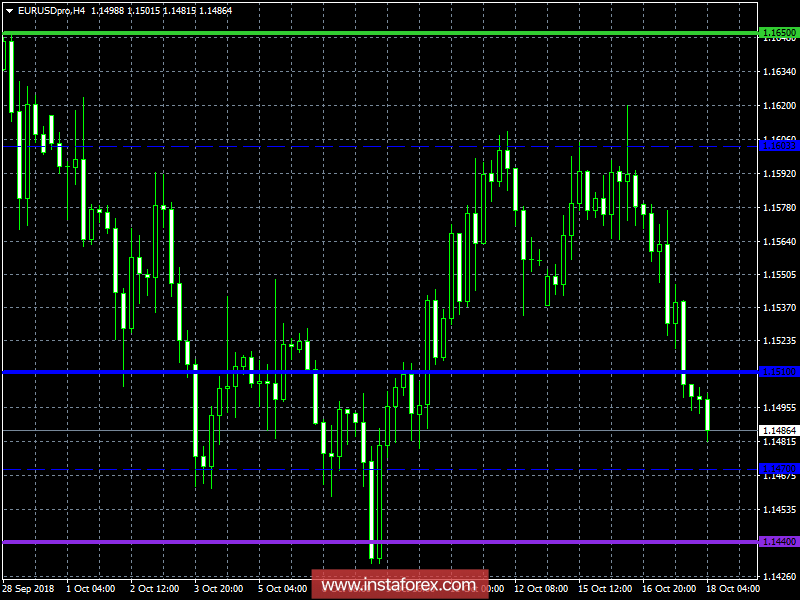Click the 18 Oct 04:00 time marker
The width and height of the screenshot is (800, 600).
(x=733, y=589)
